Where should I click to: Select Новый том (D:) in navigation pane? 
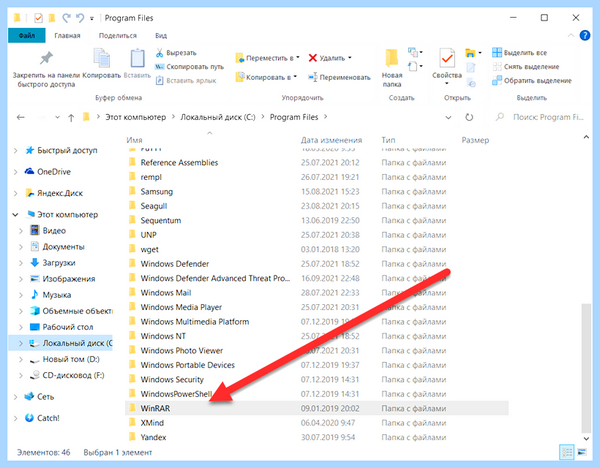coord(71,359)
